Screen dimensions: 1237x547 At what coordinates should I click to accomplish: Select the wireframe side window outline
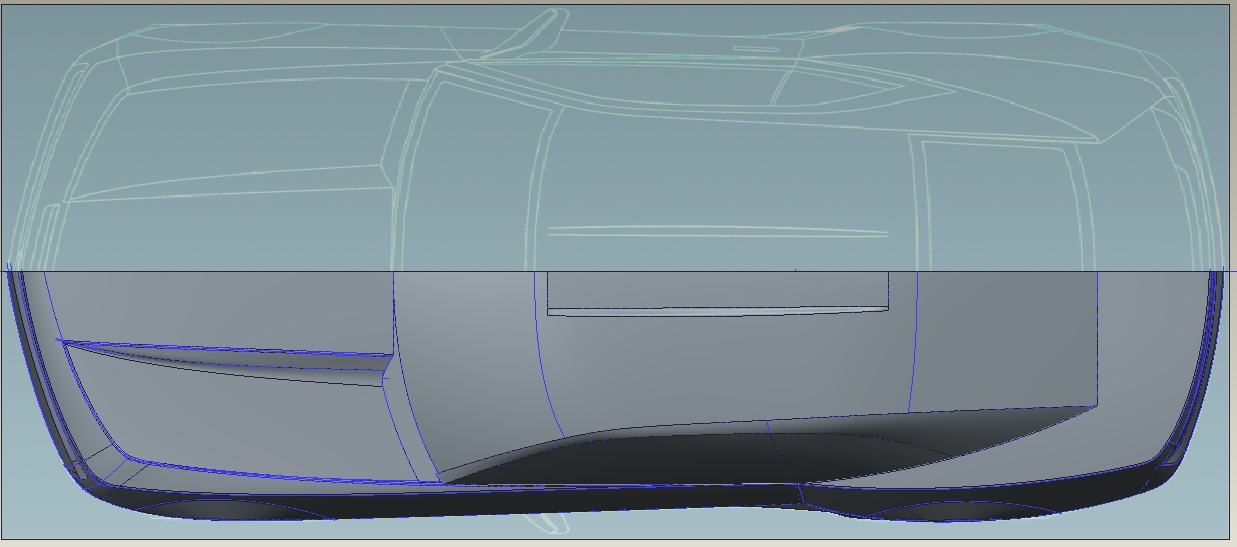pyautogui.click(x=690, y=85)
